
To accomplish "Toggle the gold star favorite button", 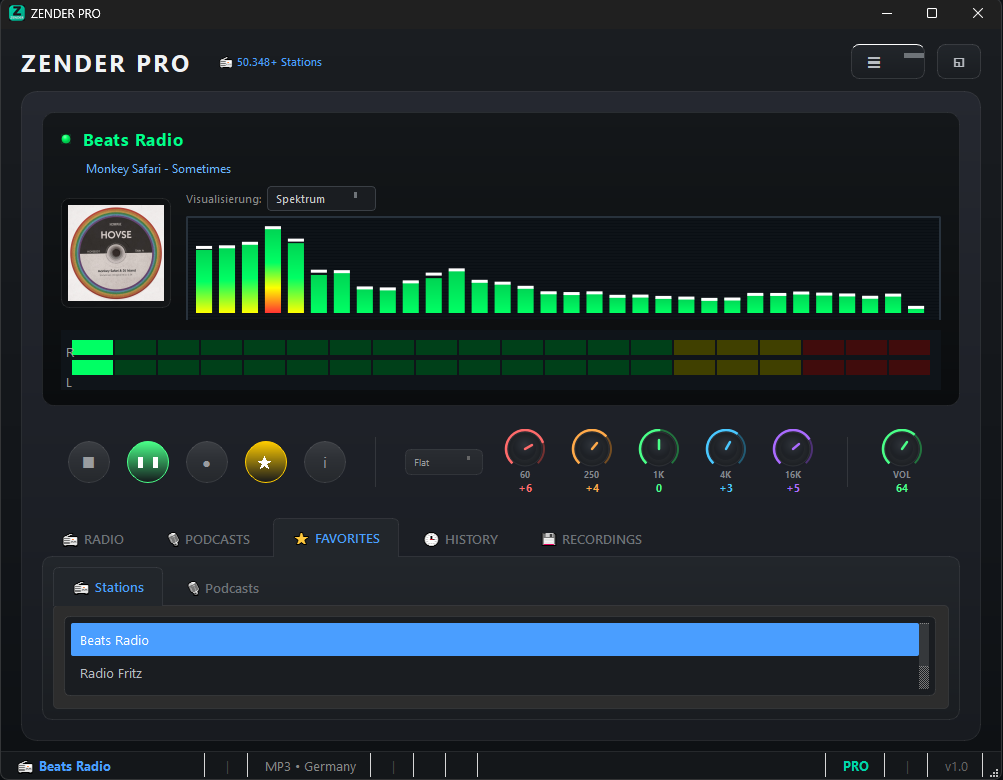I will [x=266, y=463].
